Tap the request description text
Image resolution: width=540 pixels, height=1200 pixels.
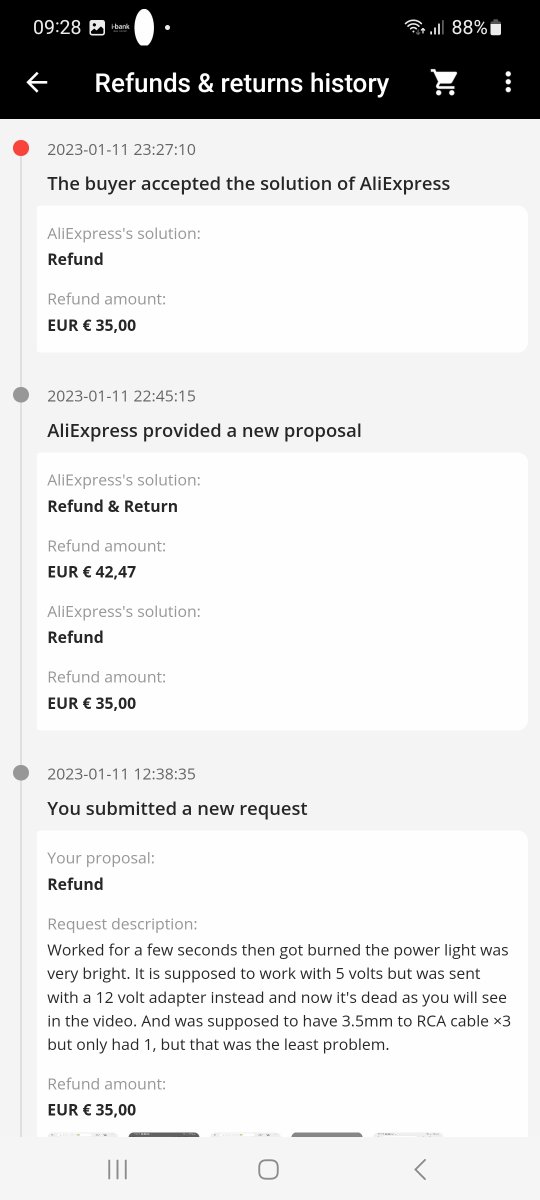[279, 997]
